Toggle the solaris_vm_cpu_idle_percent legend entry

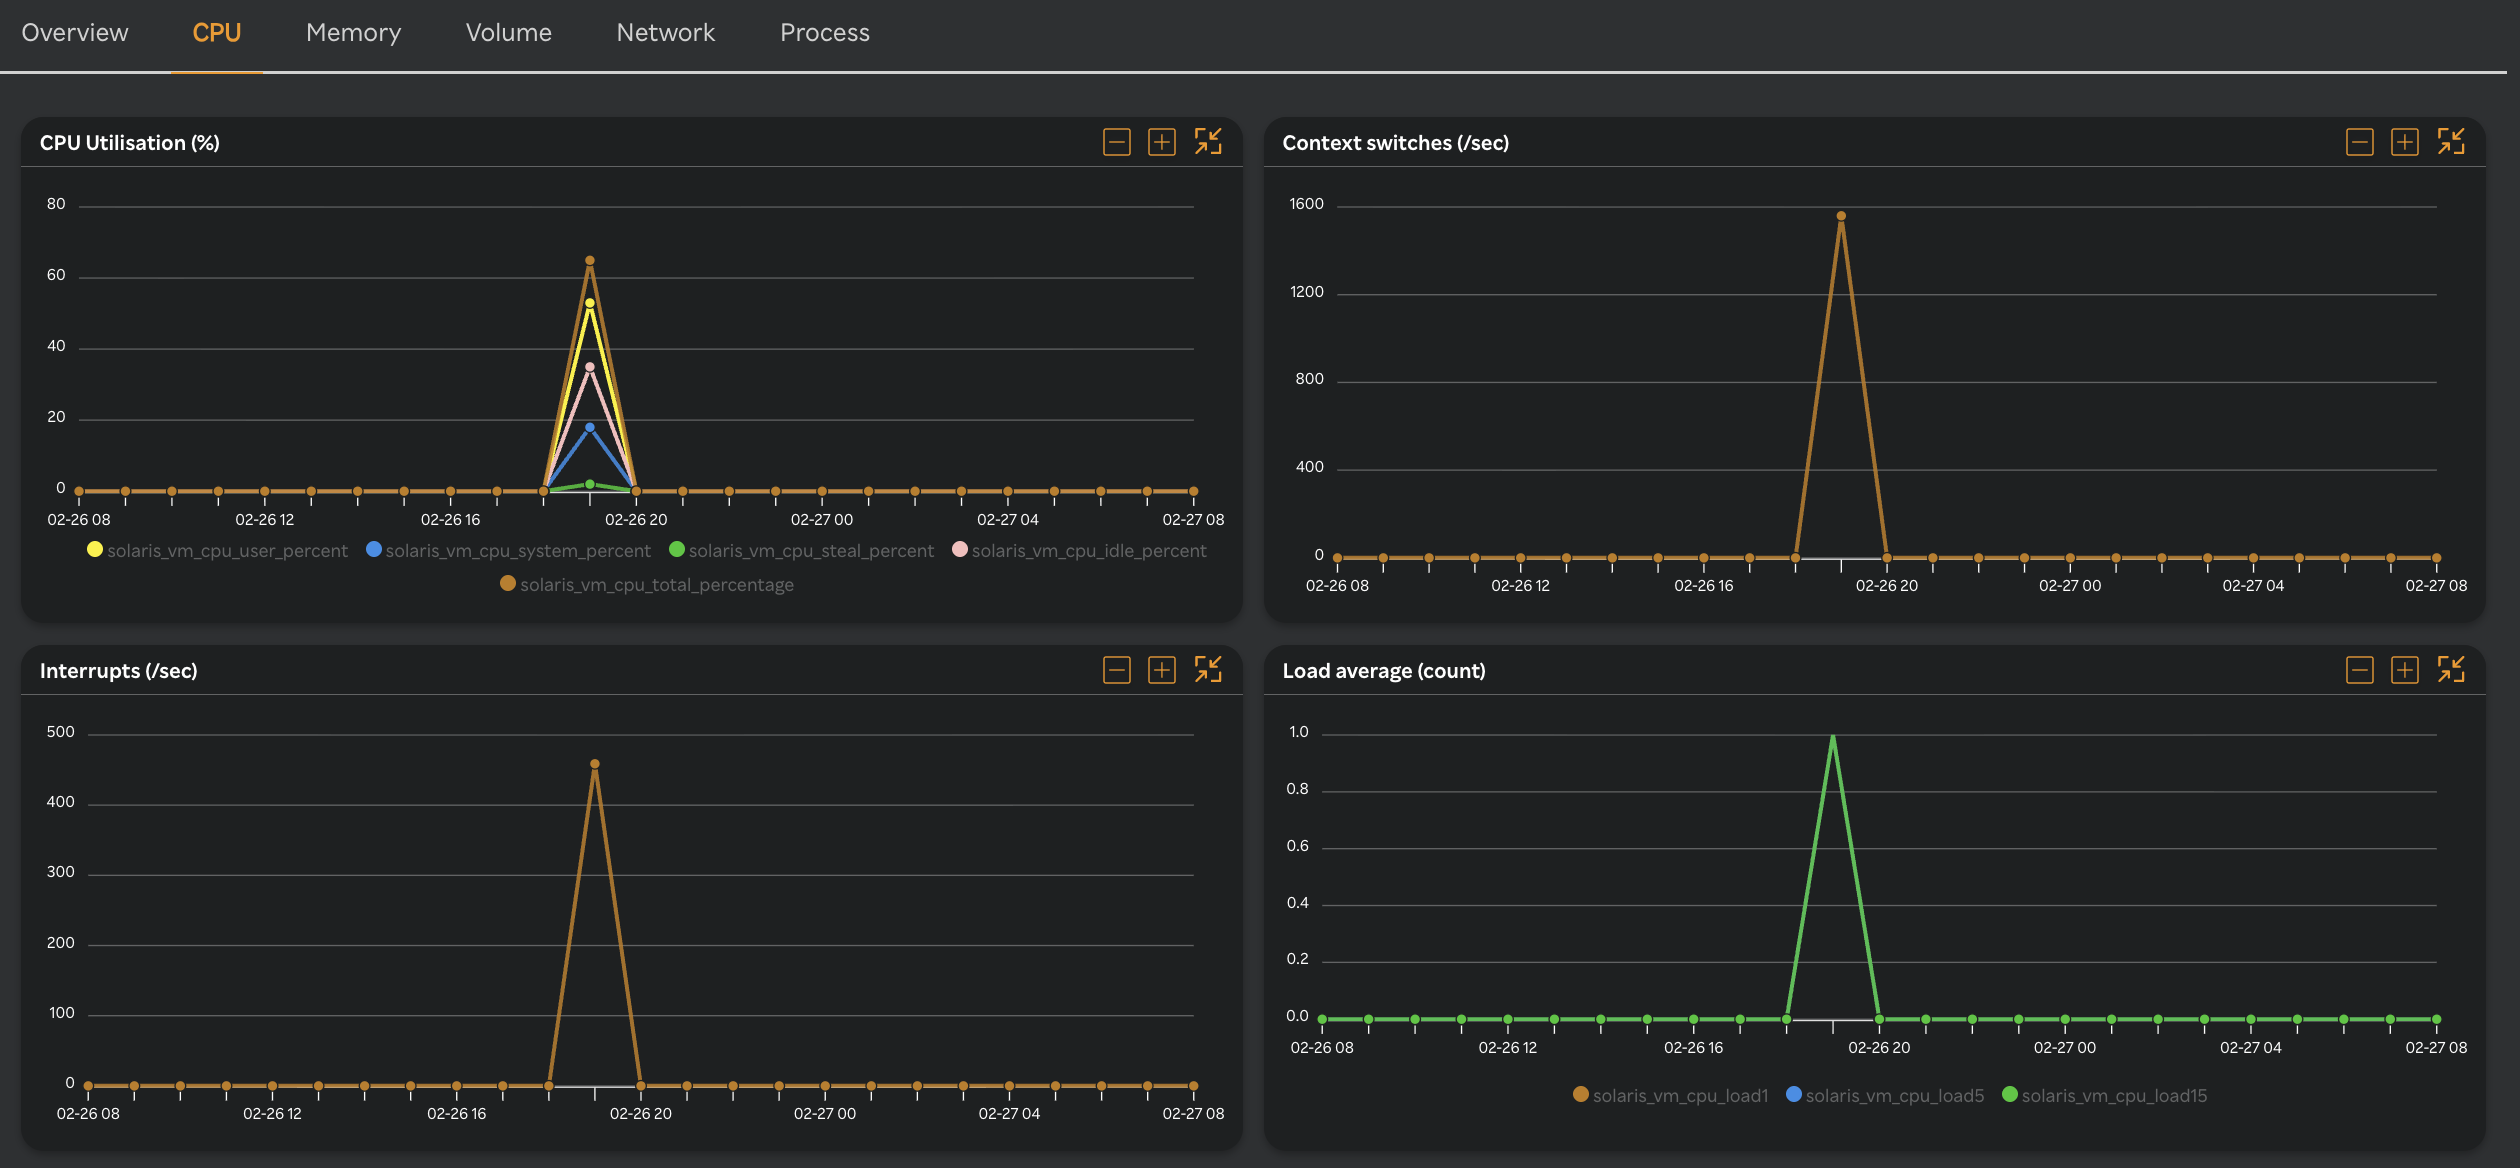[1090, 550]
